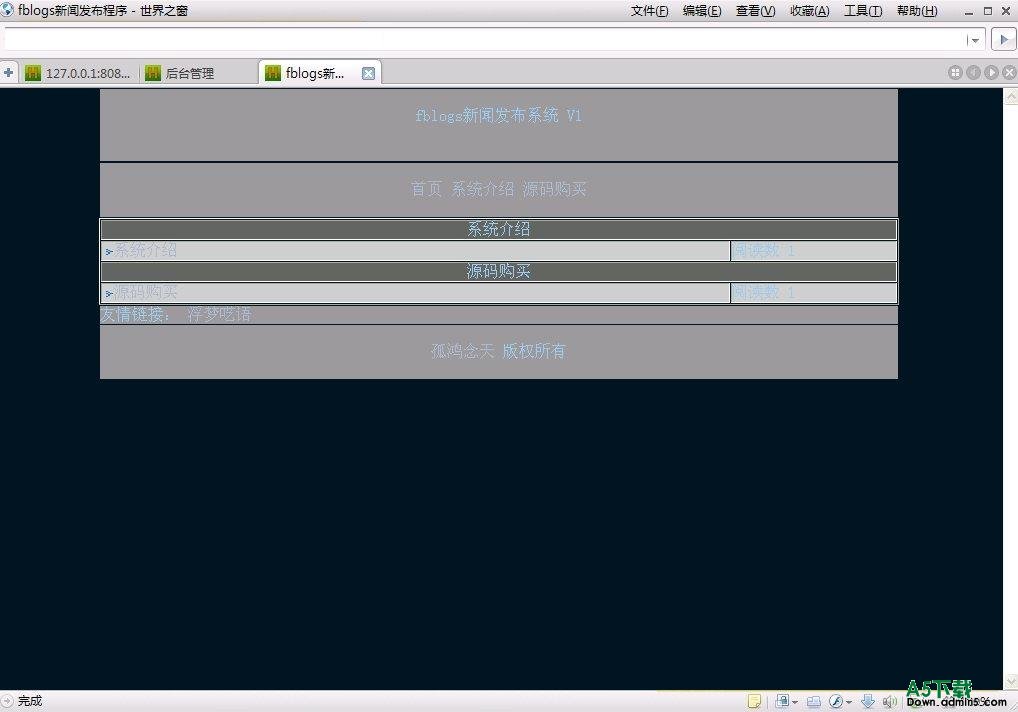Viewport: 1018px width, 712px height.
Task: Click 阅读数 1 in 系统介绍 row
Action: coord(764,251)
